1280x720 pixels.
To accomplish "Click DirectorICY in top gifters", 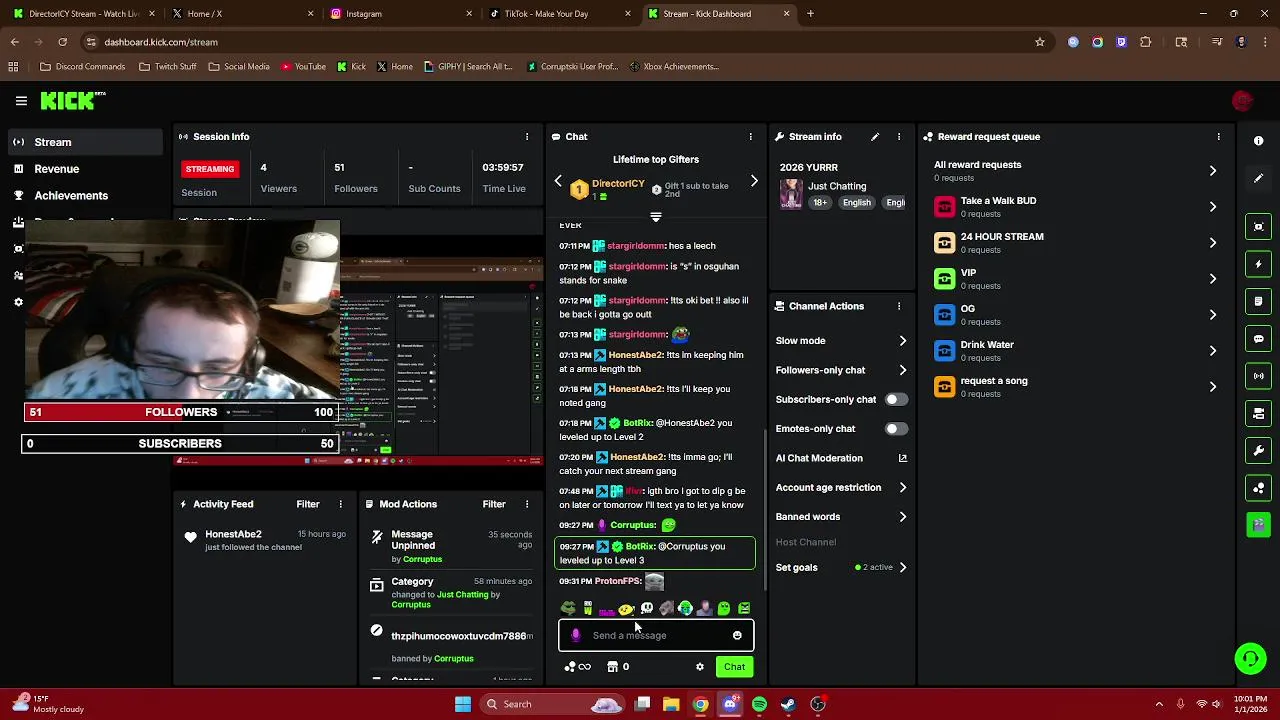I will coord(618,184).
